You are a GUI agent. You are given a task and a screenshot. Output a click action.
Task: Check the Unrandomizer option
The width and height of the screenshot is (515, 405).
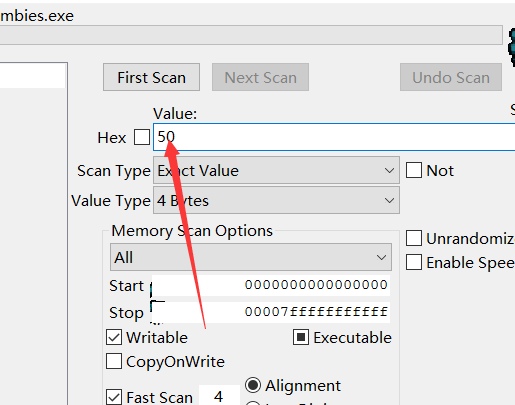coord(414,238)
